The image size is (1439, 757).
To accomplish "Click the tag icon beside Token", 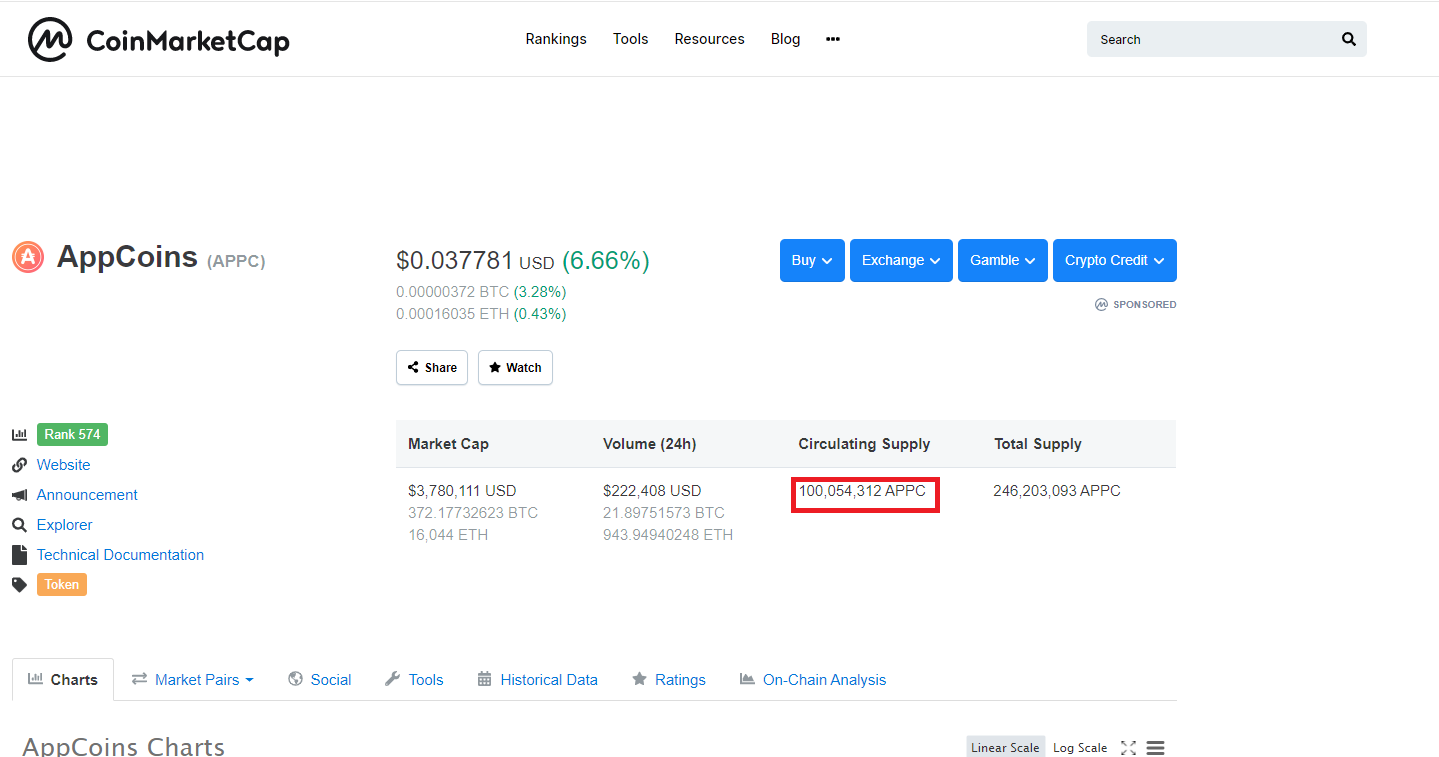I will tap(19, 585).
